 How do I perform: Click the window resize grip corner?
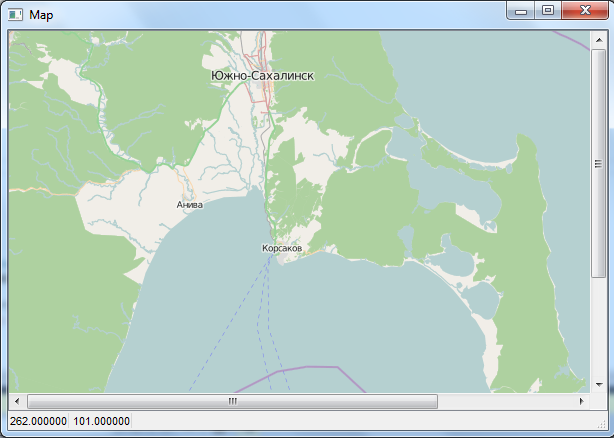click(x=599, y=424)
